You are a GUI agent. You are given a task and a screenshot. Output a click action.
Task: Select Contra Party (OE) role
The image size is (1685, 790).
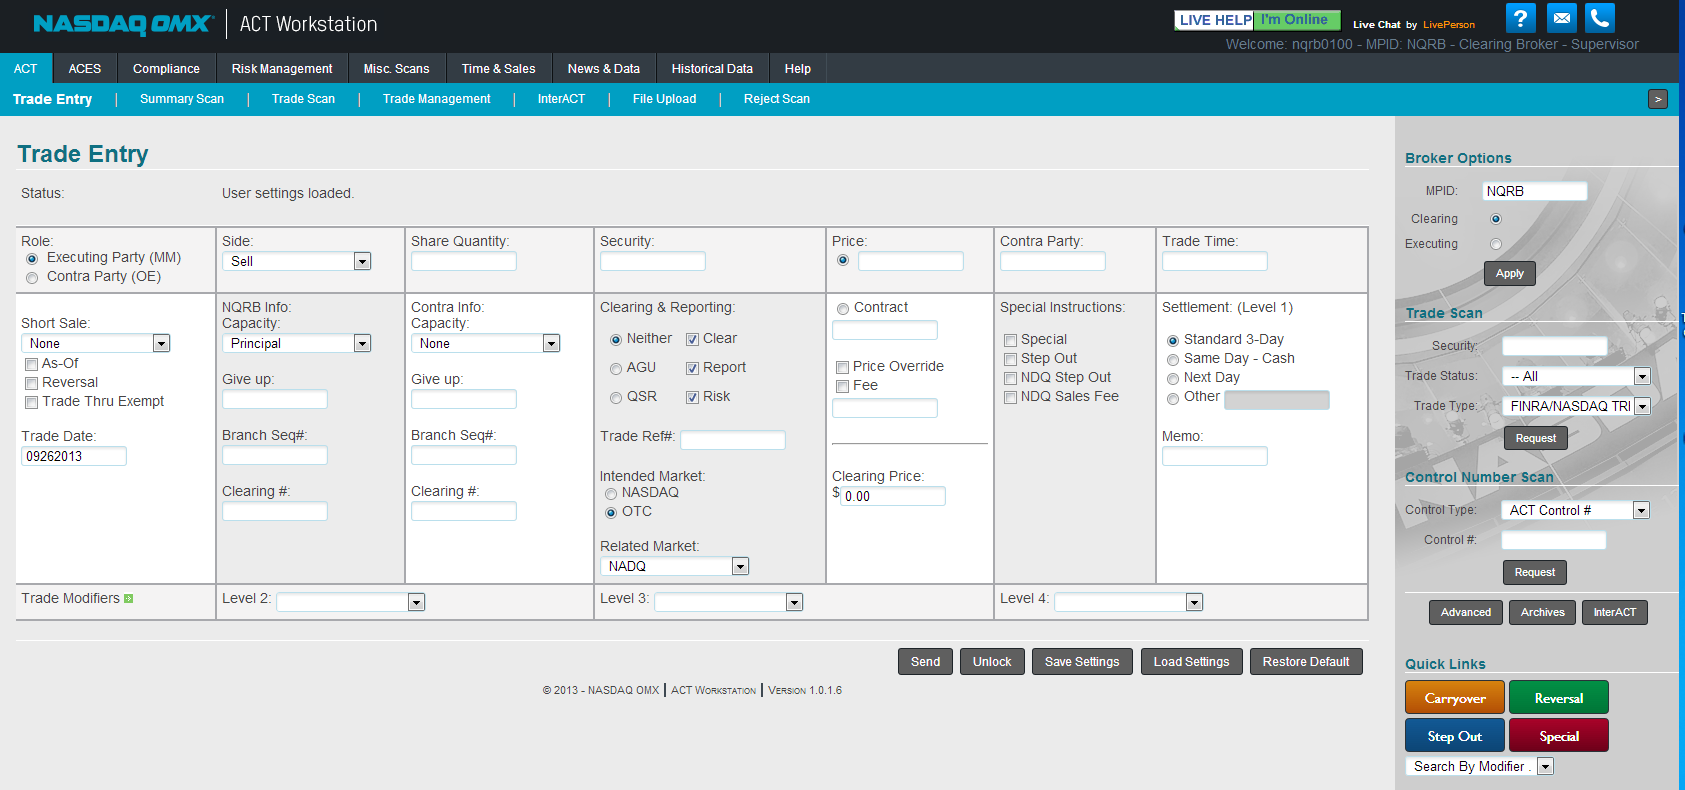pos(32,278)
